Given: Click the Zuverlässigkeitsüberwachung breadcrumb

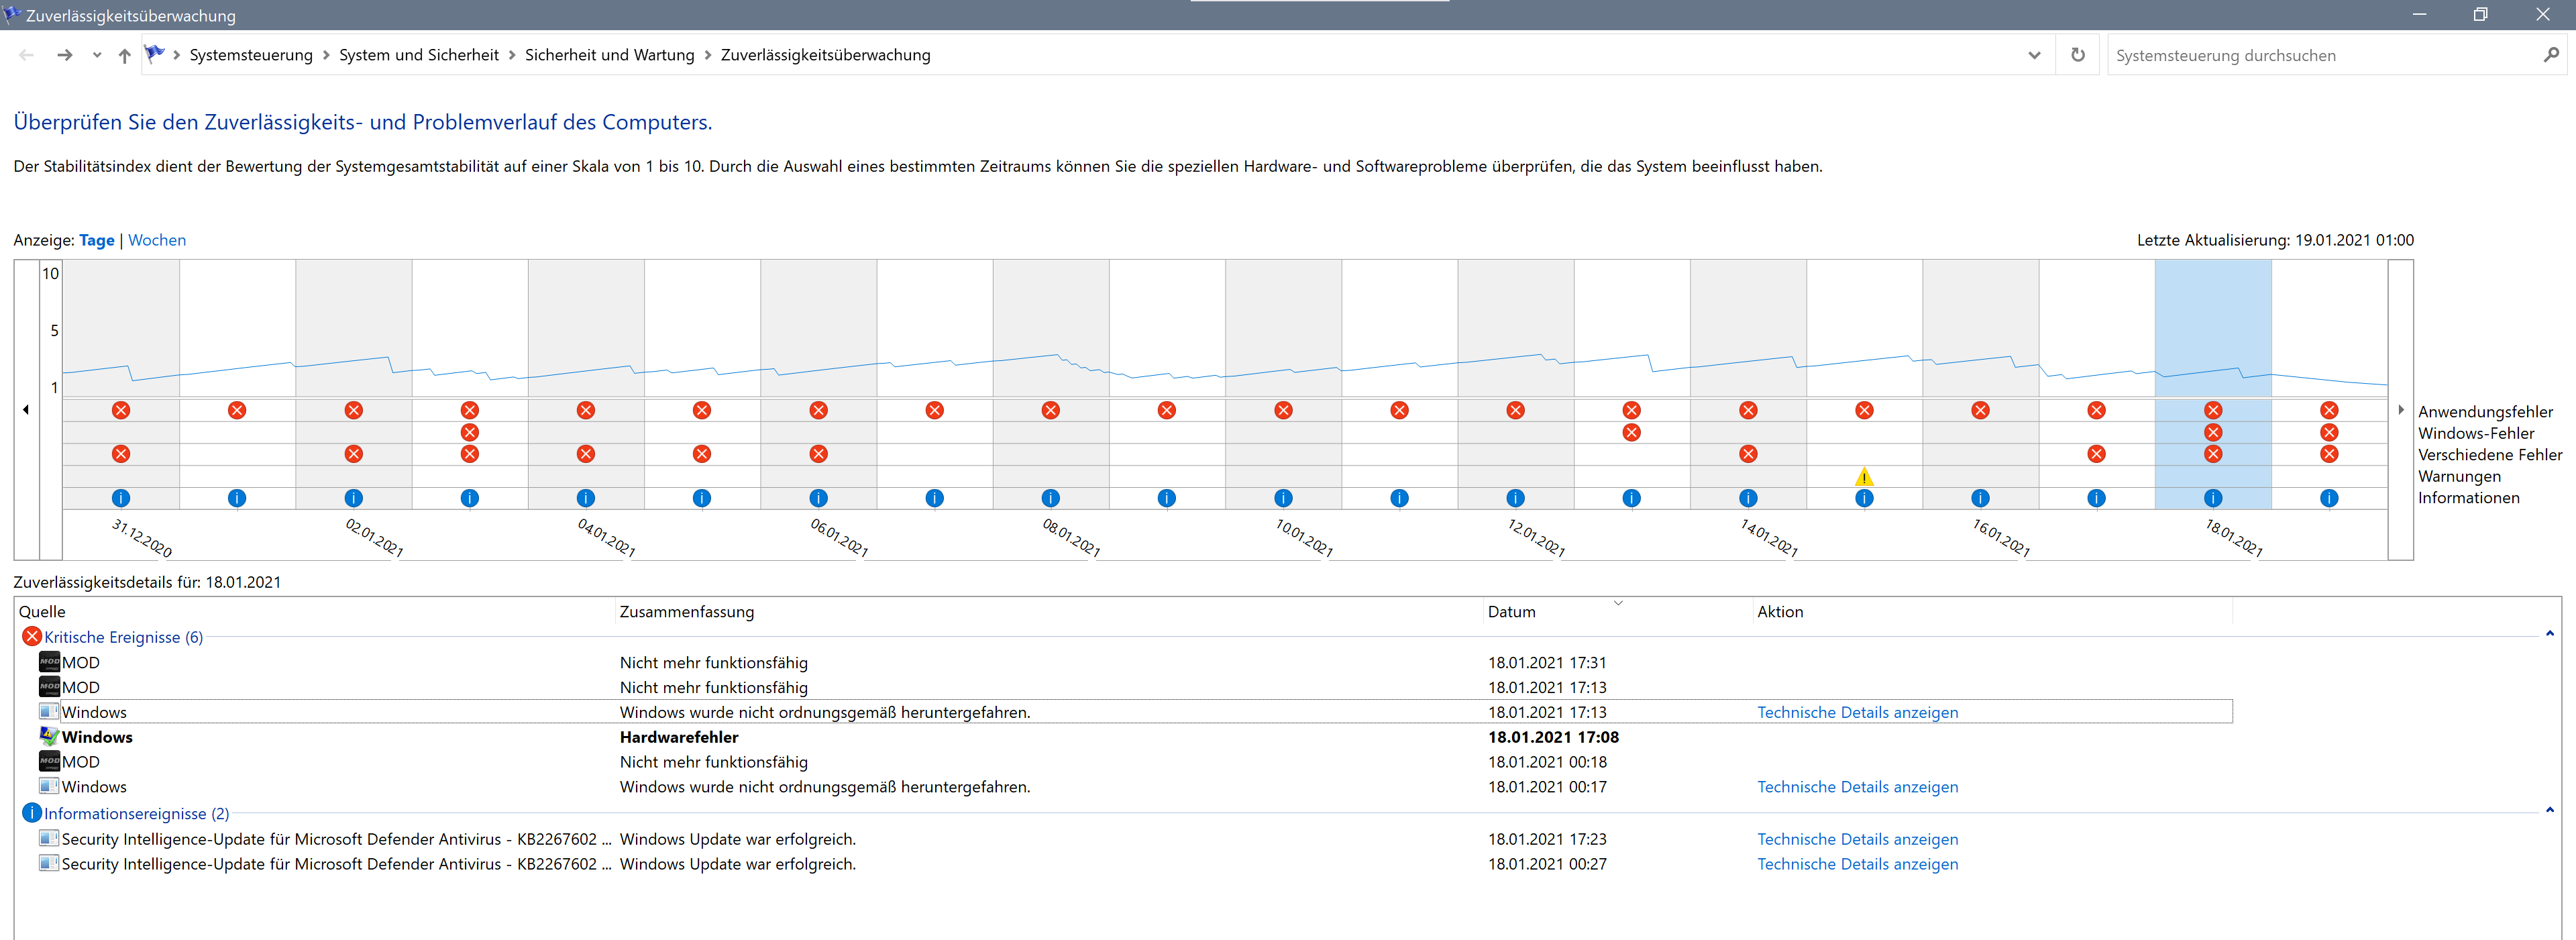Looking at the screenshot, I should [825, 55].
